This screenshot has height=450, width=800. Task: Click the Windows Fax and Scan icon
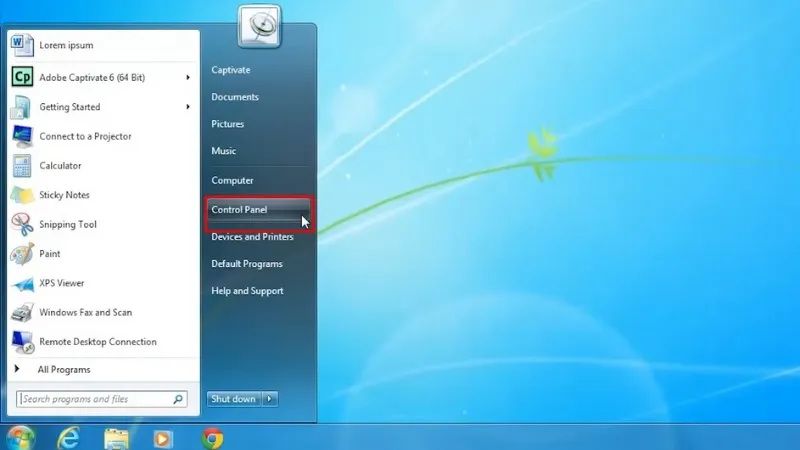[x=22, y=312]
